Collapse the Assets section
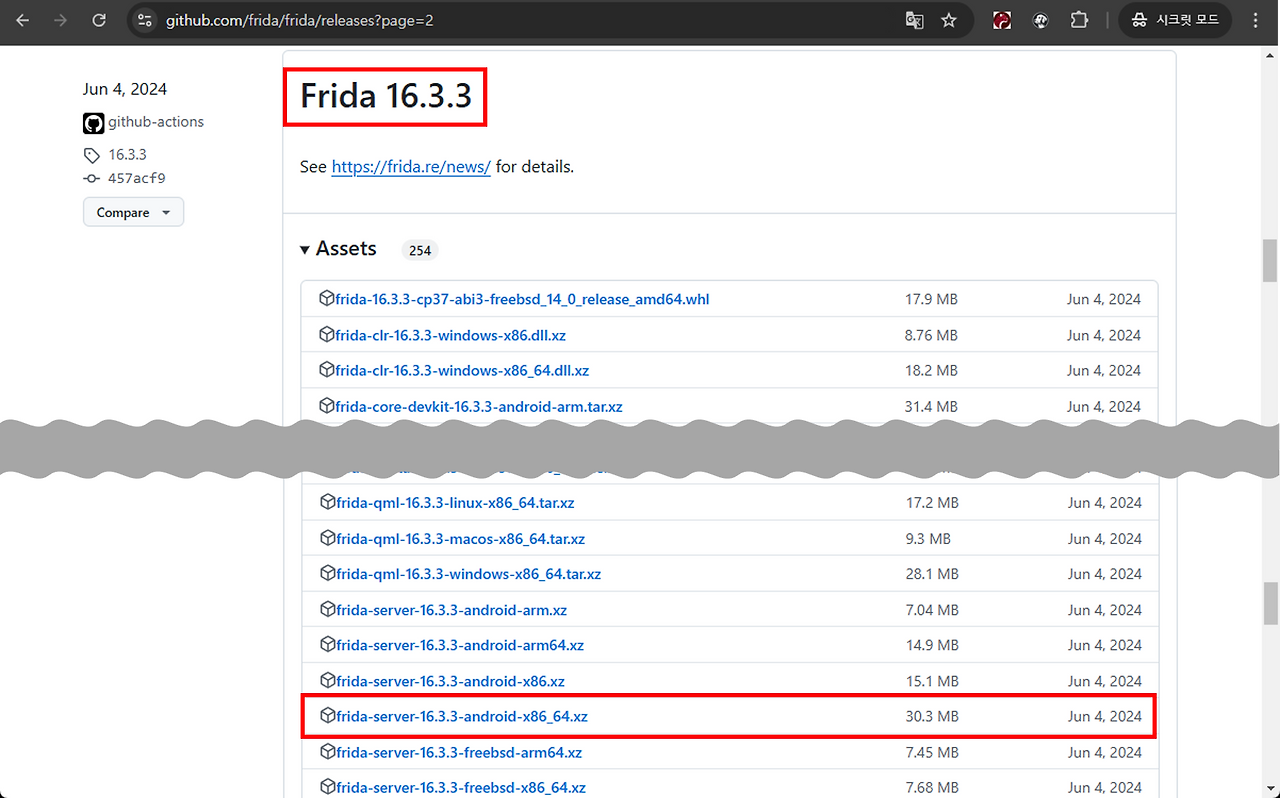The image size is (1280, 798). click(338, 249)
